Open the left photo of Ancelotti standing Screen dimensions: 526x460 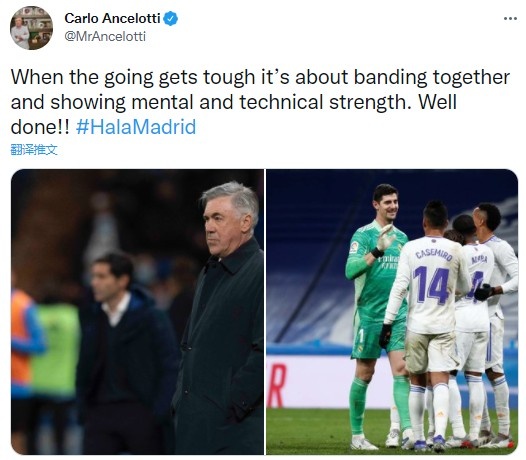(x=138, y=312)
